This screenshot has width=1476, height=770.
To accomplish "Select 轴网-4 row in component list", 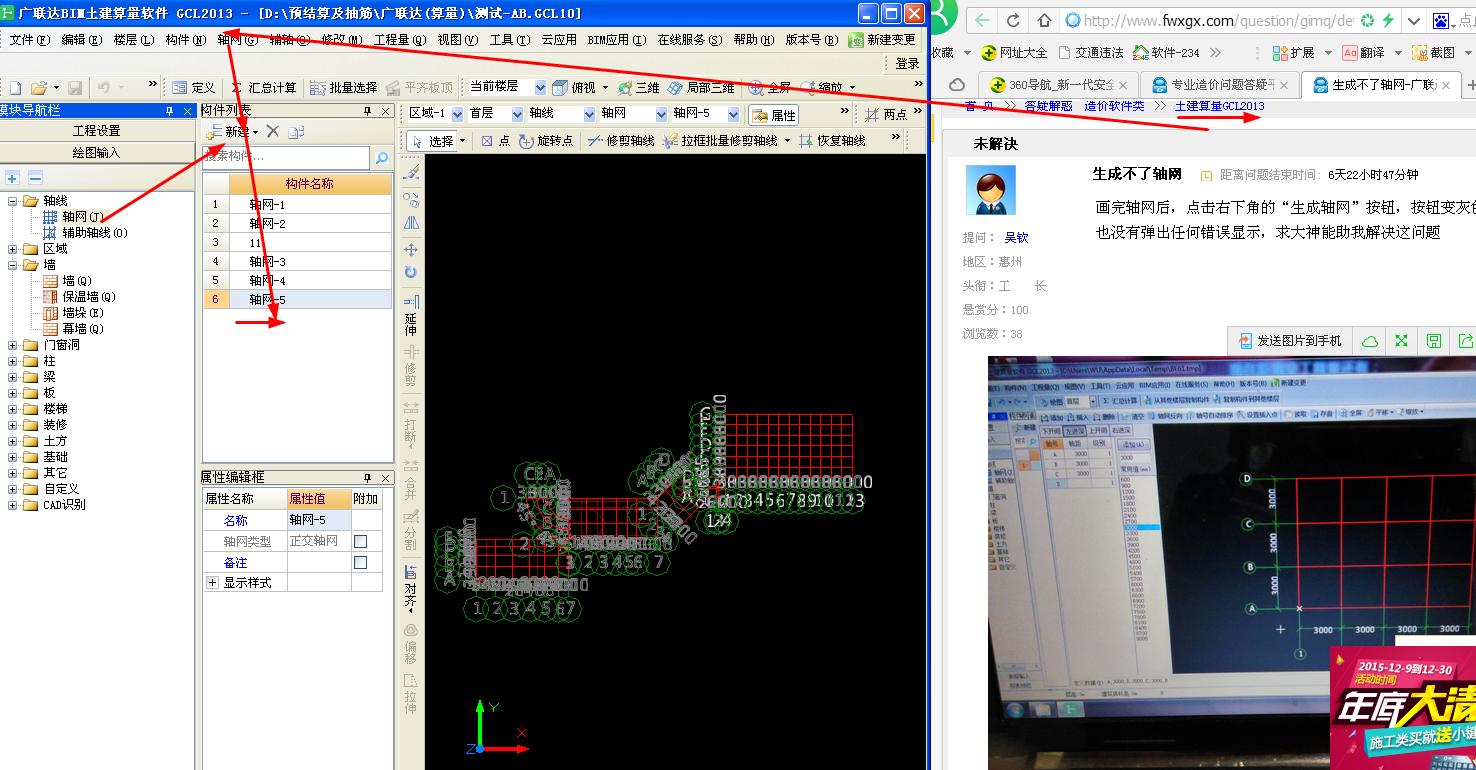I will click(297, 280).
